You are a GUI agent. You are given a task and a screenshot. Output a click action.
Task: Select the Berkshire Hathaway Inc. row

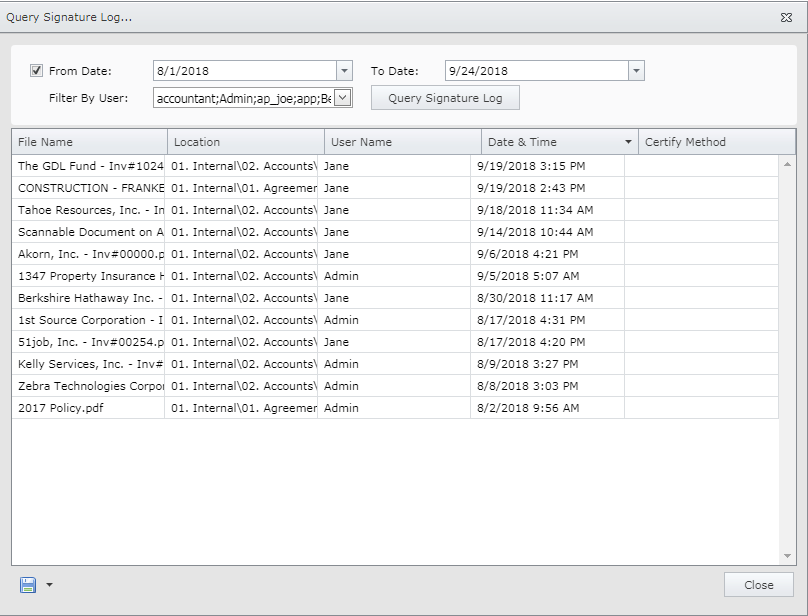tap(90, 298)
